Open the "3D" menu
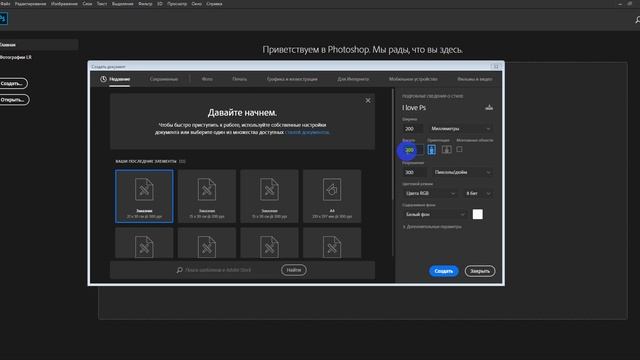 (160, 4)
